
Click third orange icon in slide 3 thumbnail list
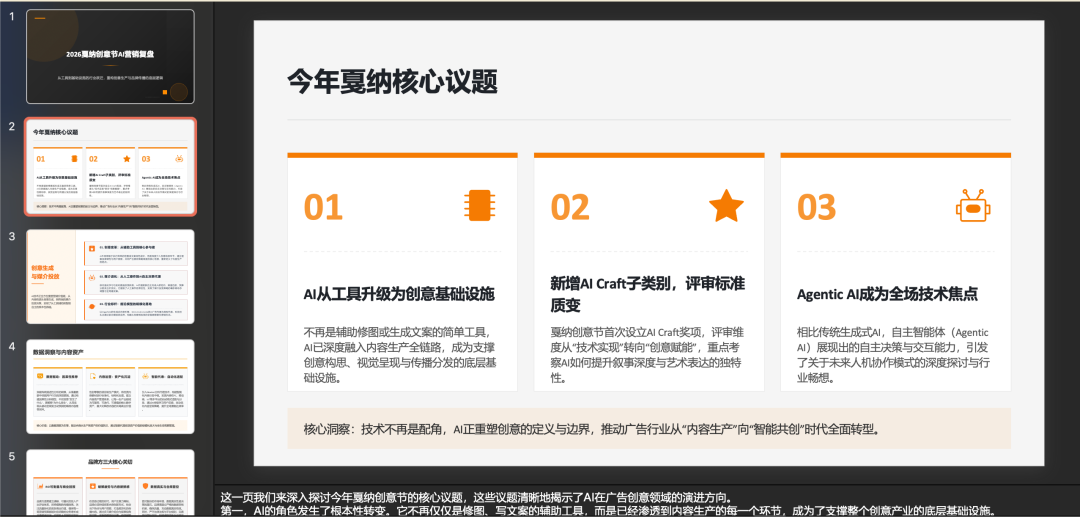point(90,304)
